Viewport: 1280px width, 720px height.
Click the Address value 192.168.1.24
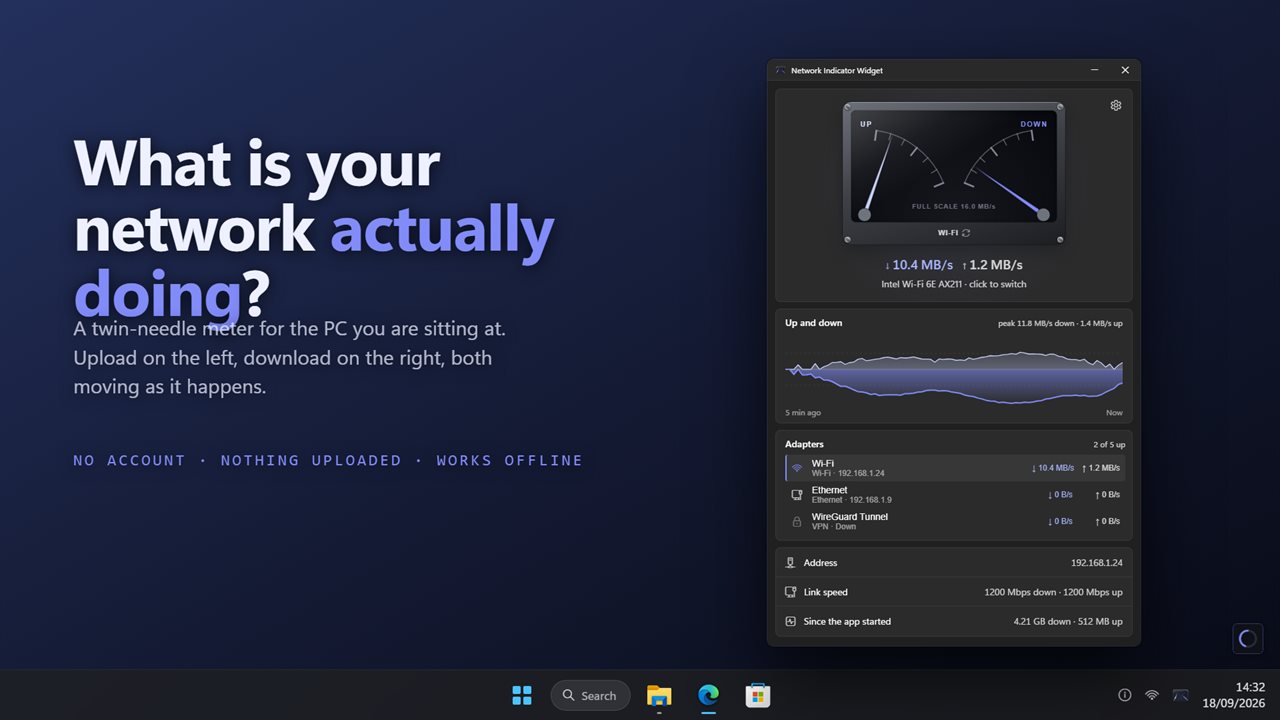coord(1097,563)
